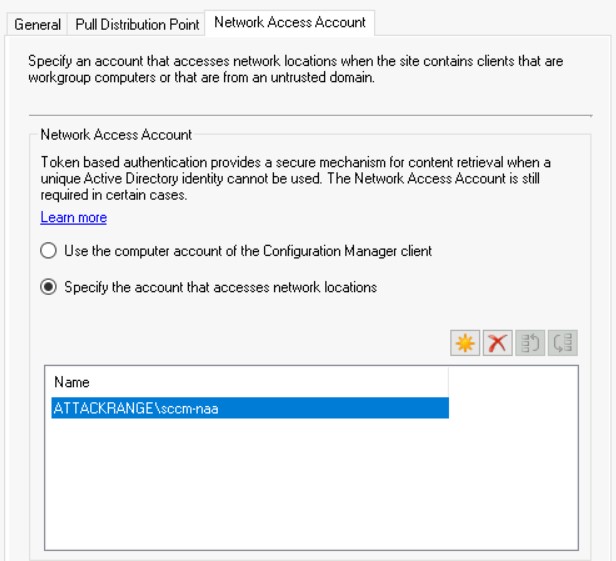This screenshot has width=616, height=561.
Task: Click 'Specify the account that accesses' label text
Action: point(220,287)
